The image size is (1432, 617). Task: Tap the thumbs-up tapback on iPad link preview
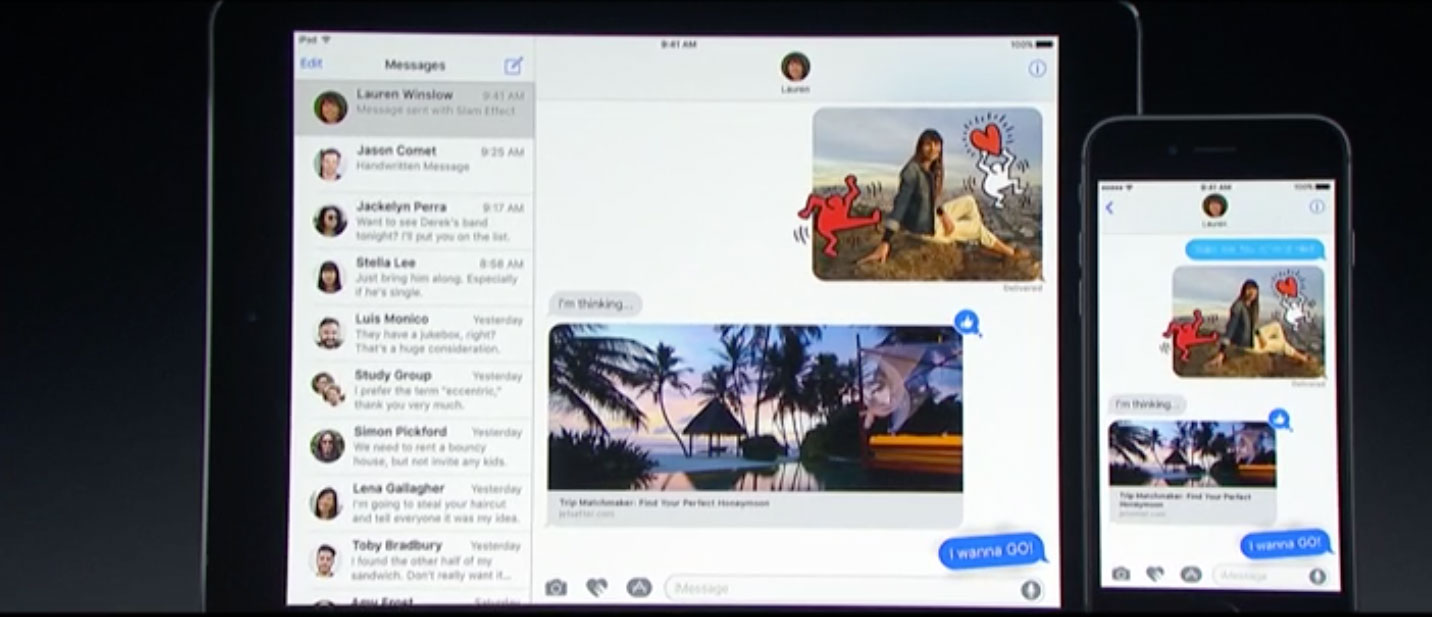(967, 322)
